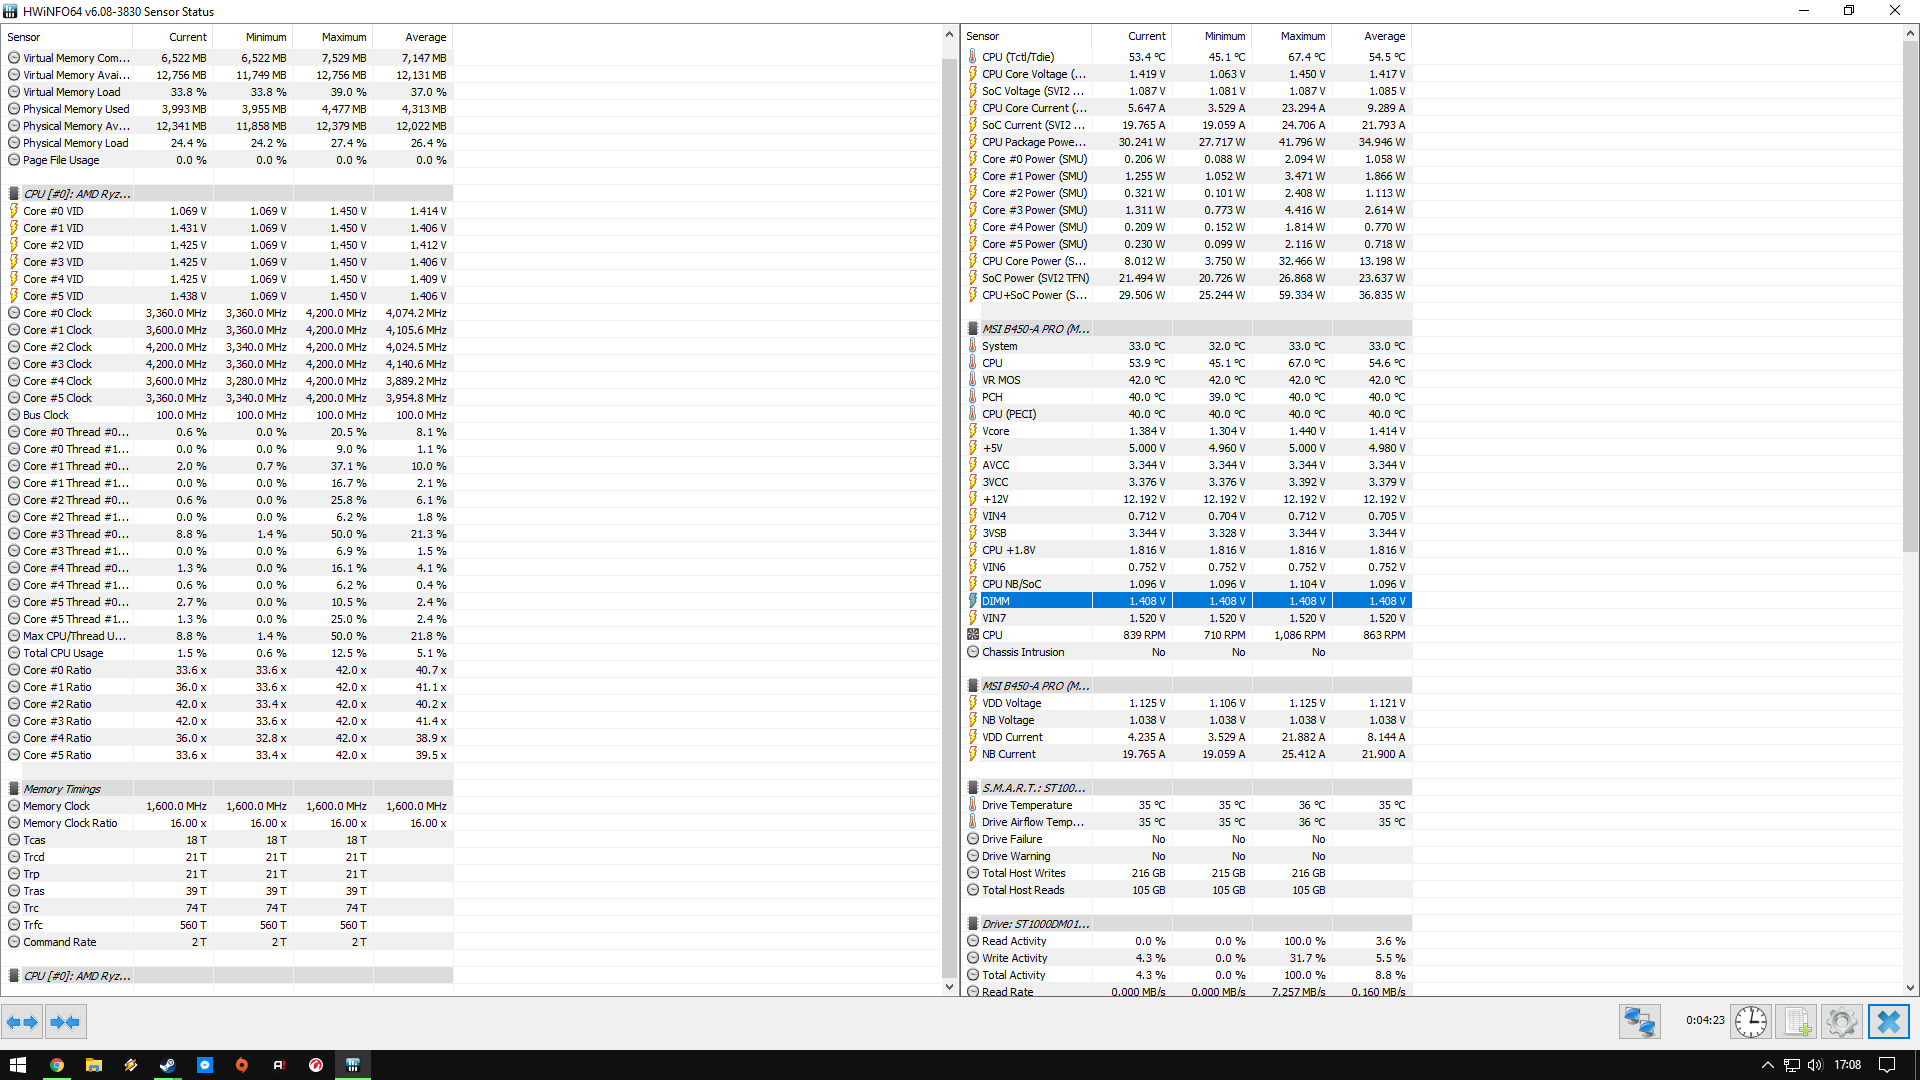Start logging with the sheet plus icon

[x=1797, y=1022]
